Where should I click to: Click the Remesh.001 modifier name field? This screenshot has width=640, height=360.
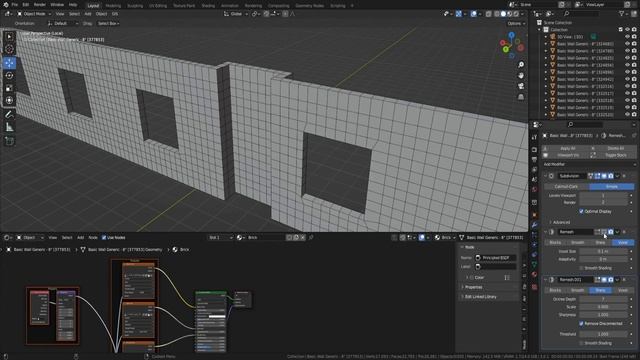576,280
